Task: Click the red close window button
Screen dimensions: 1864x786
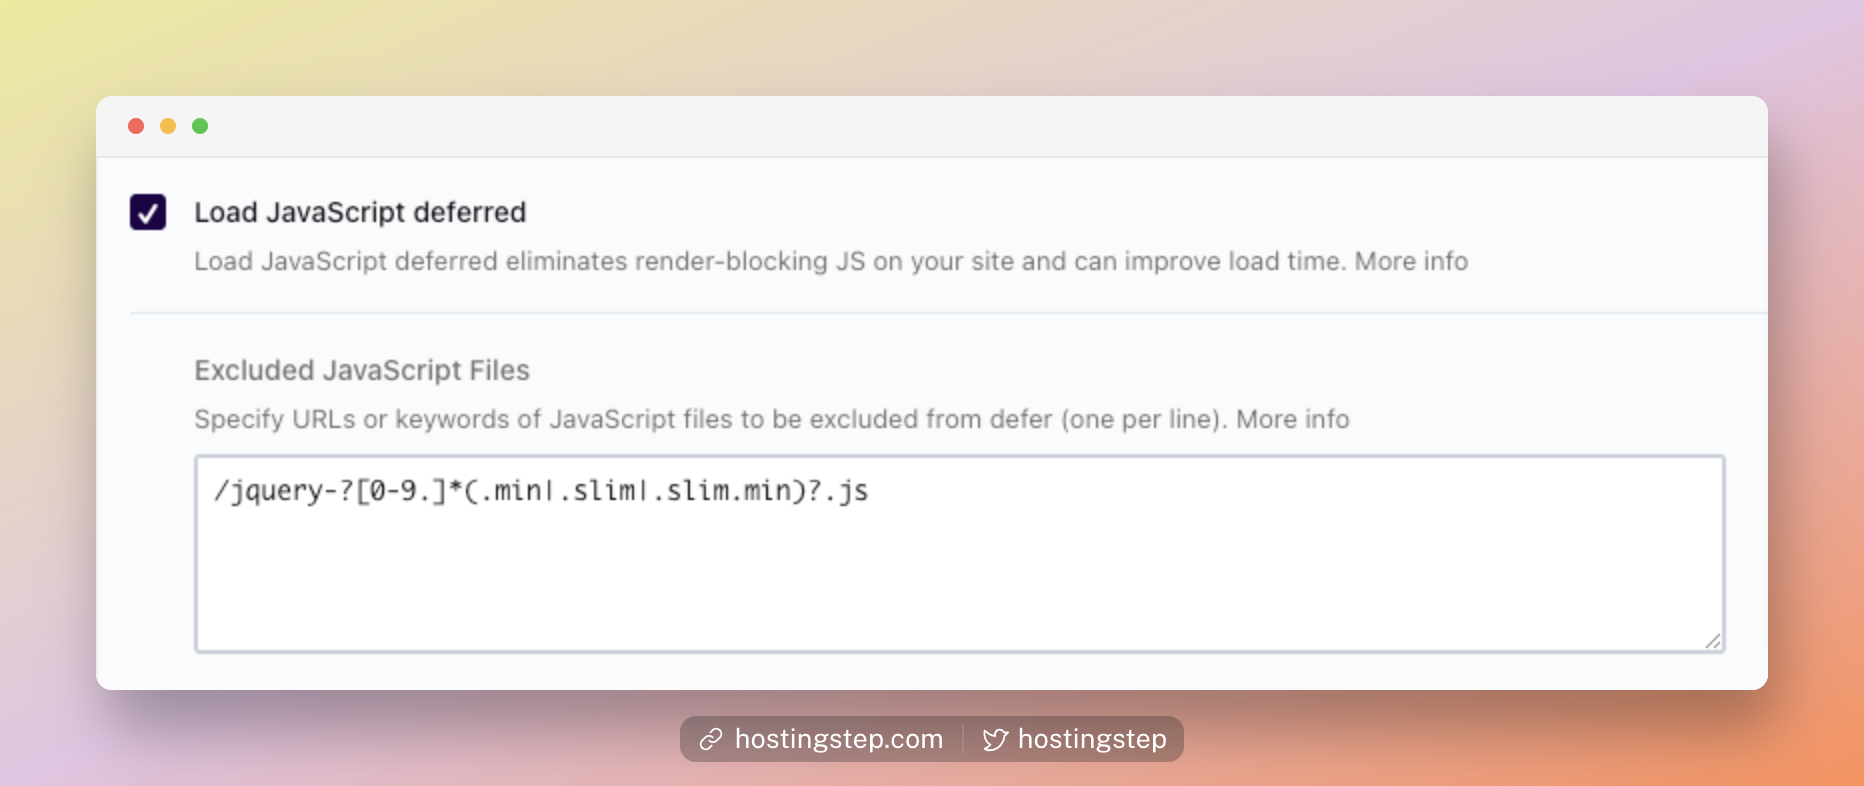Action: 136,126
